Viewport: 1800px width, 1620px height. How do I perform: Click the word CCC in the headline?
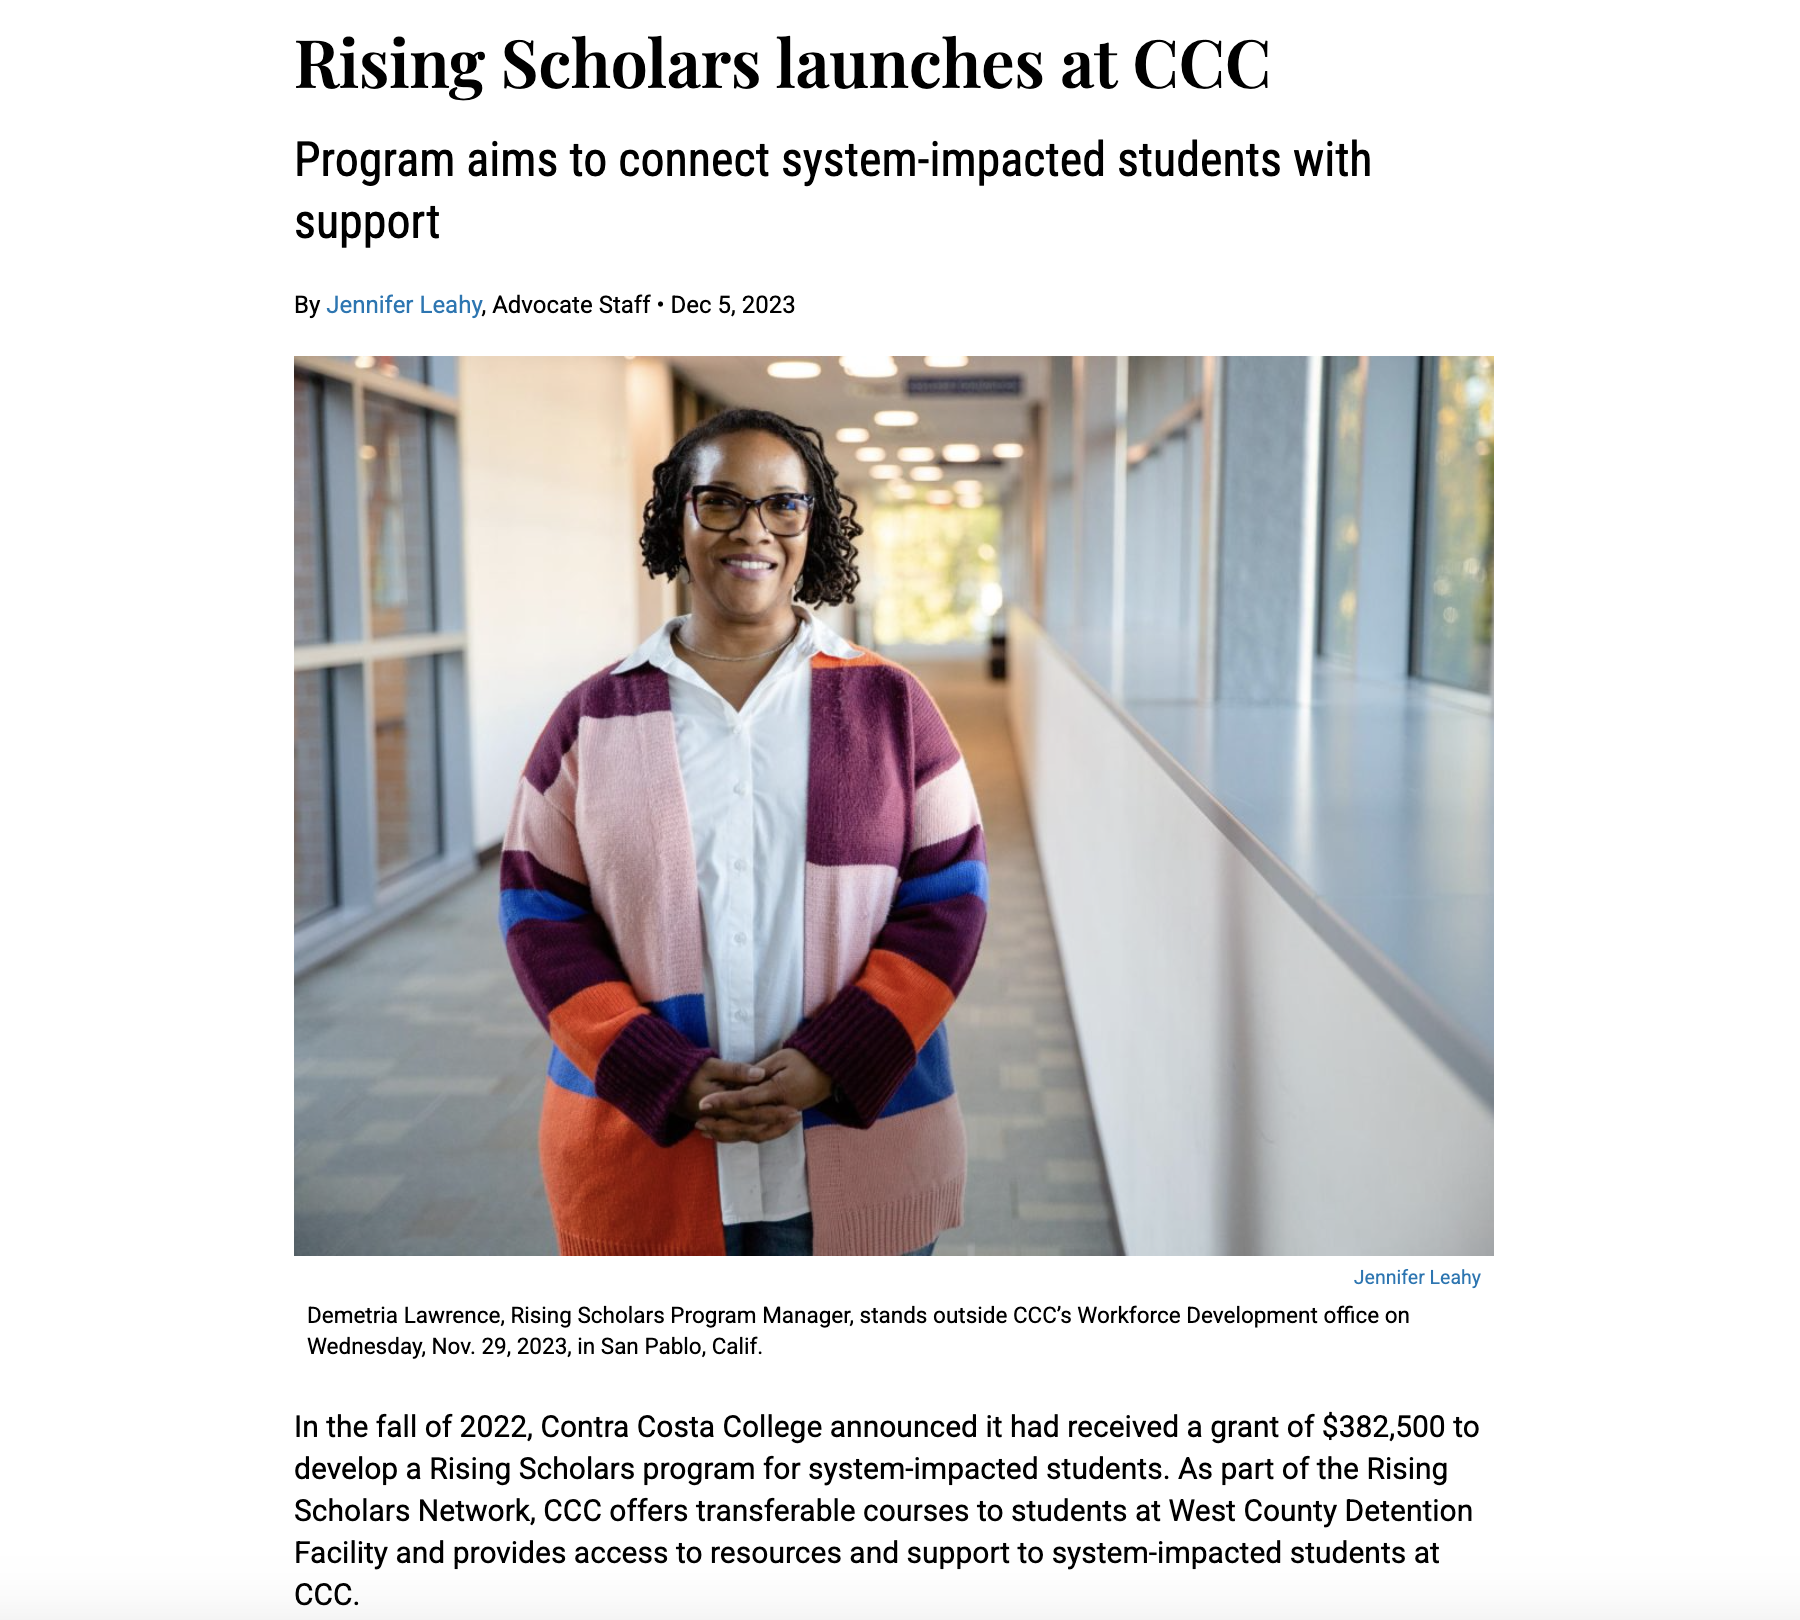pyautogui.click(x=1201, y=64)
